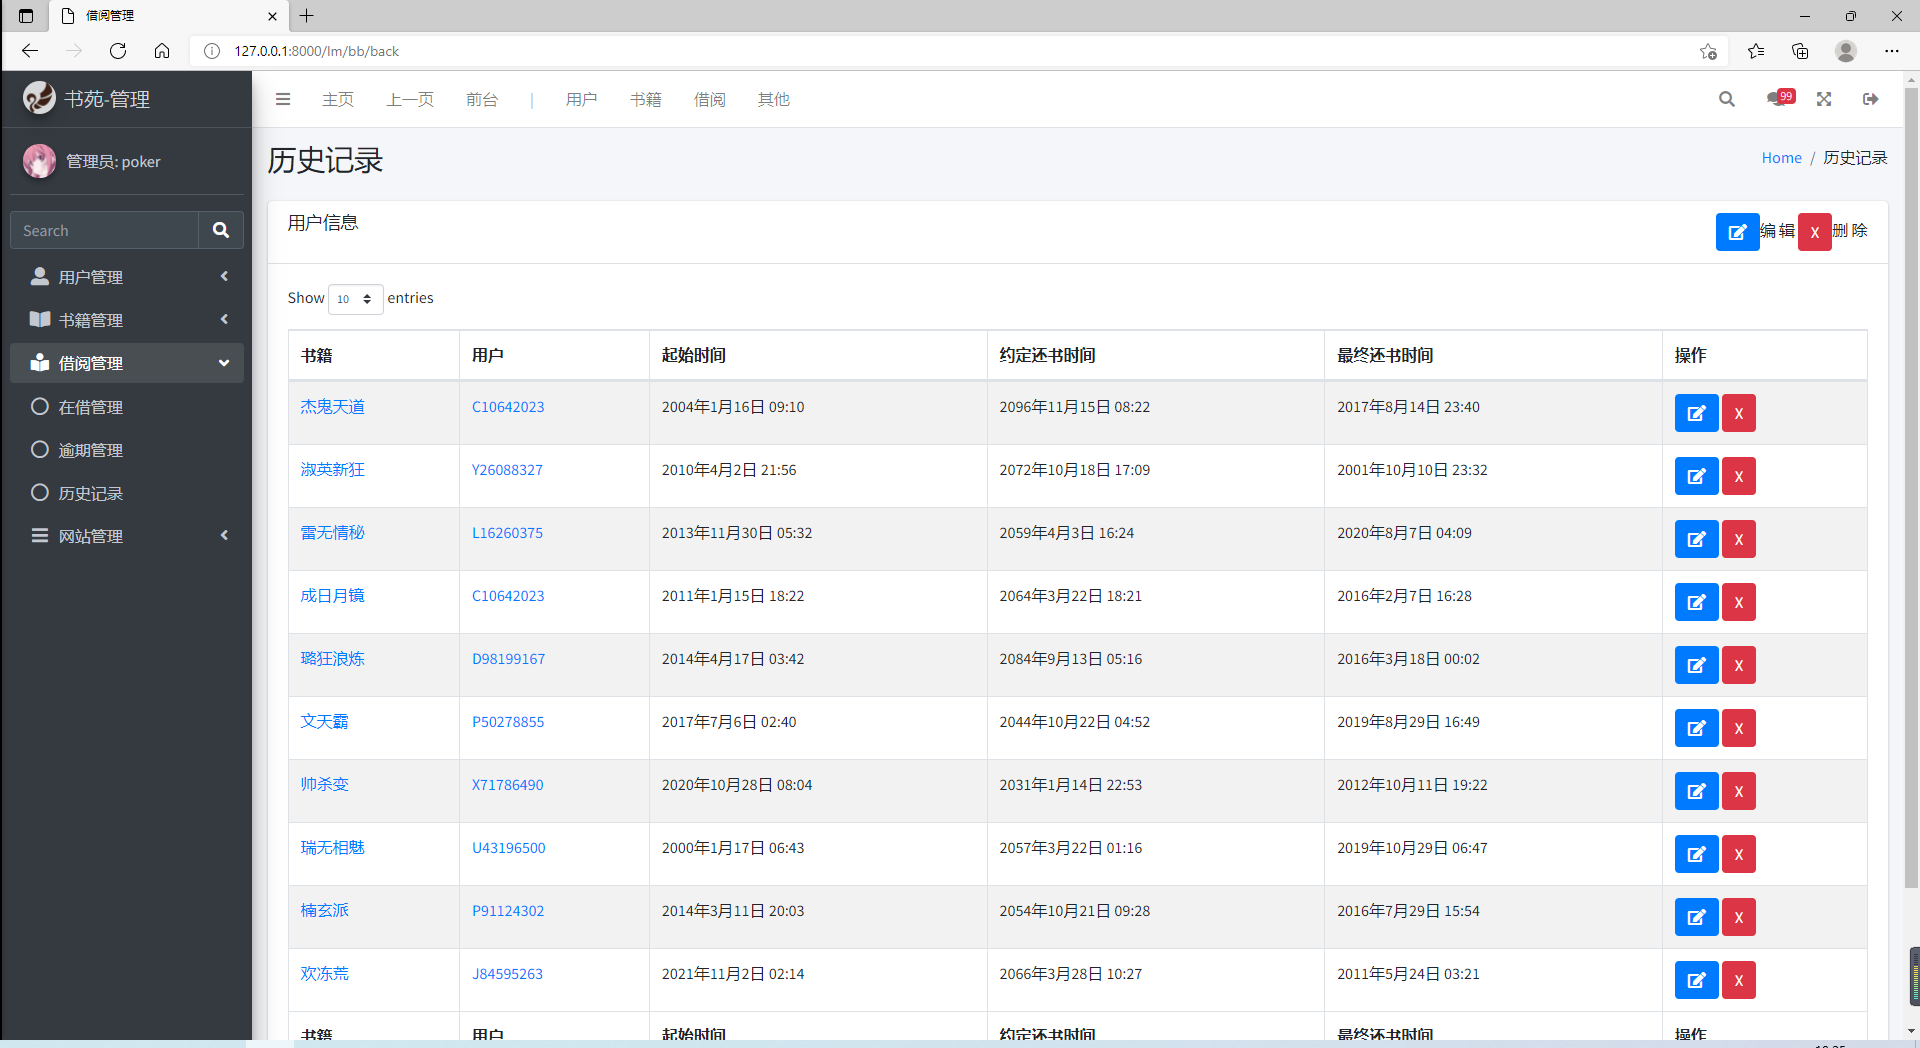
Task: Click the red delete button beside 删除
Action: click(x=1814, y=232)
